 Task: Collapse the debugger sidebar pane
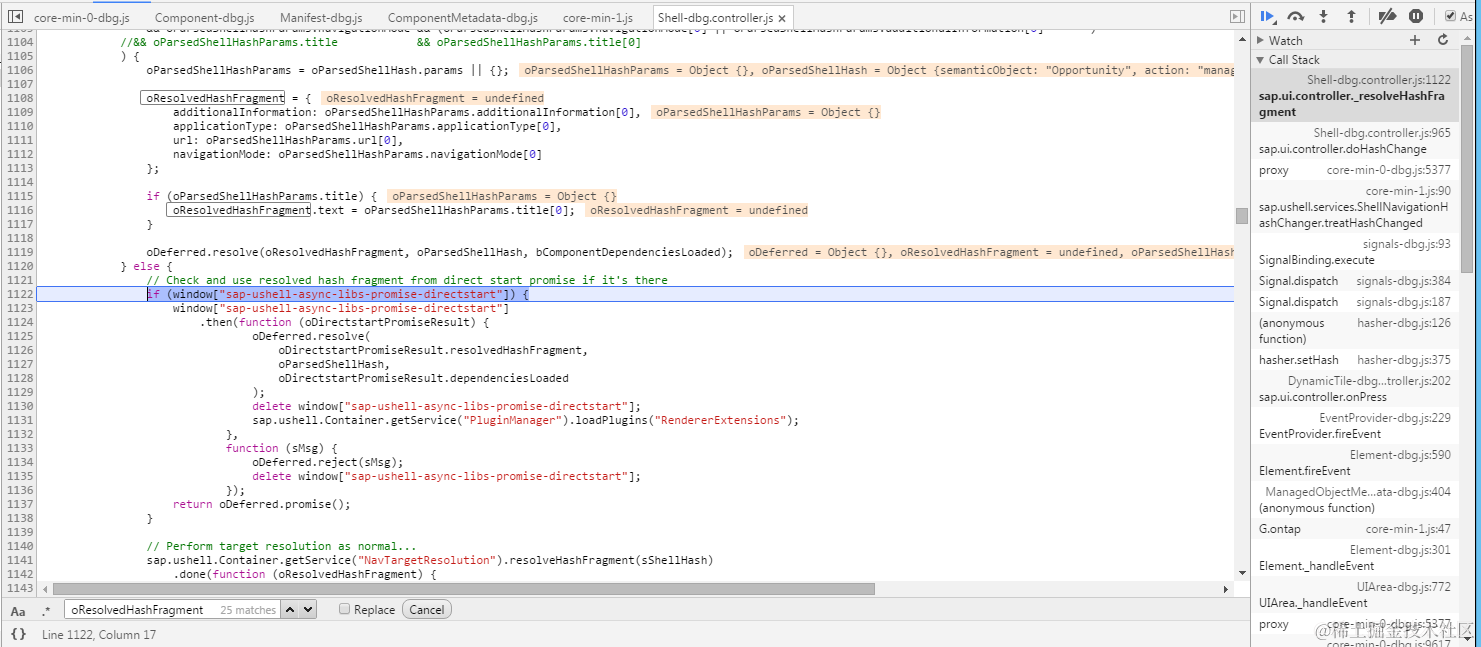pyautogui.click(x=1238, y=17)
